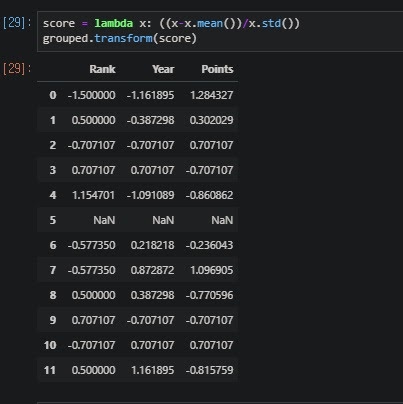Click the Year column header
Screen dimensions: 403x404
coord(163,69)
